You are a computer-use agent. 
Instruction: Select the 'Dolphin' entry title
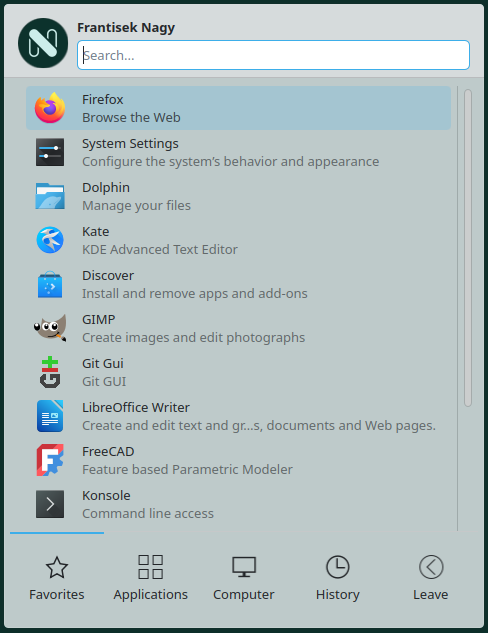pos(106,187)
